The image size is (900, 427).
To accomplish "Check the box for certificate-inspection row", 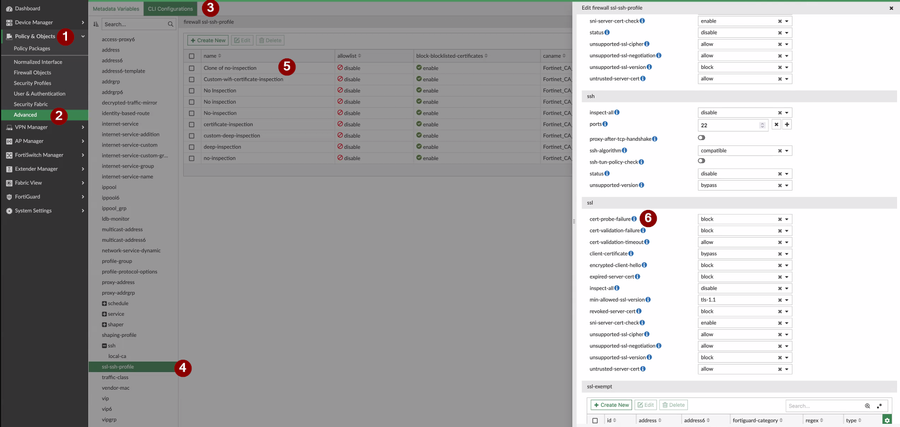I will pos(192,124).
